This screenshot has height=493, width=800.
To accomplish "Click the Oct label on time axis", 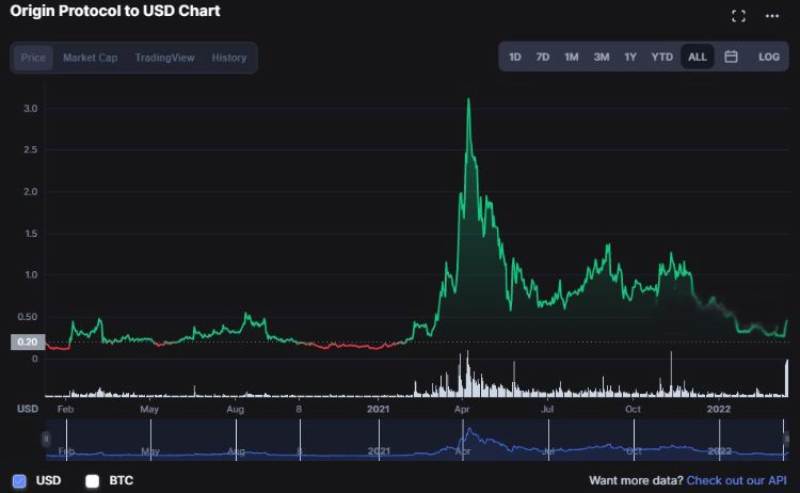I will tap(633, 409).
